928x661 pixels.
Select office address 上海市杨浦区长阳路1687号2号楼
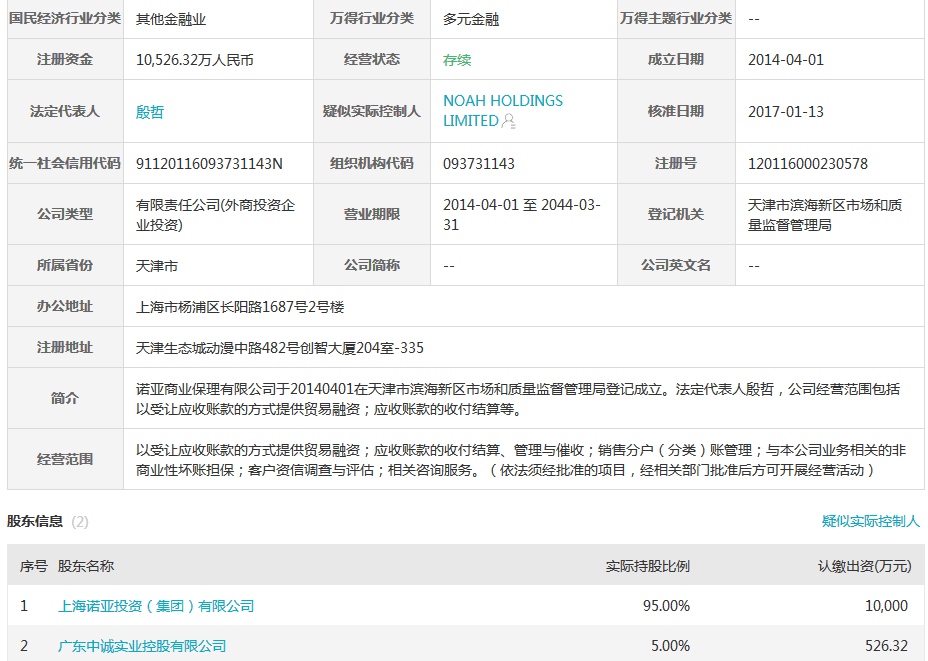point(240,307)
